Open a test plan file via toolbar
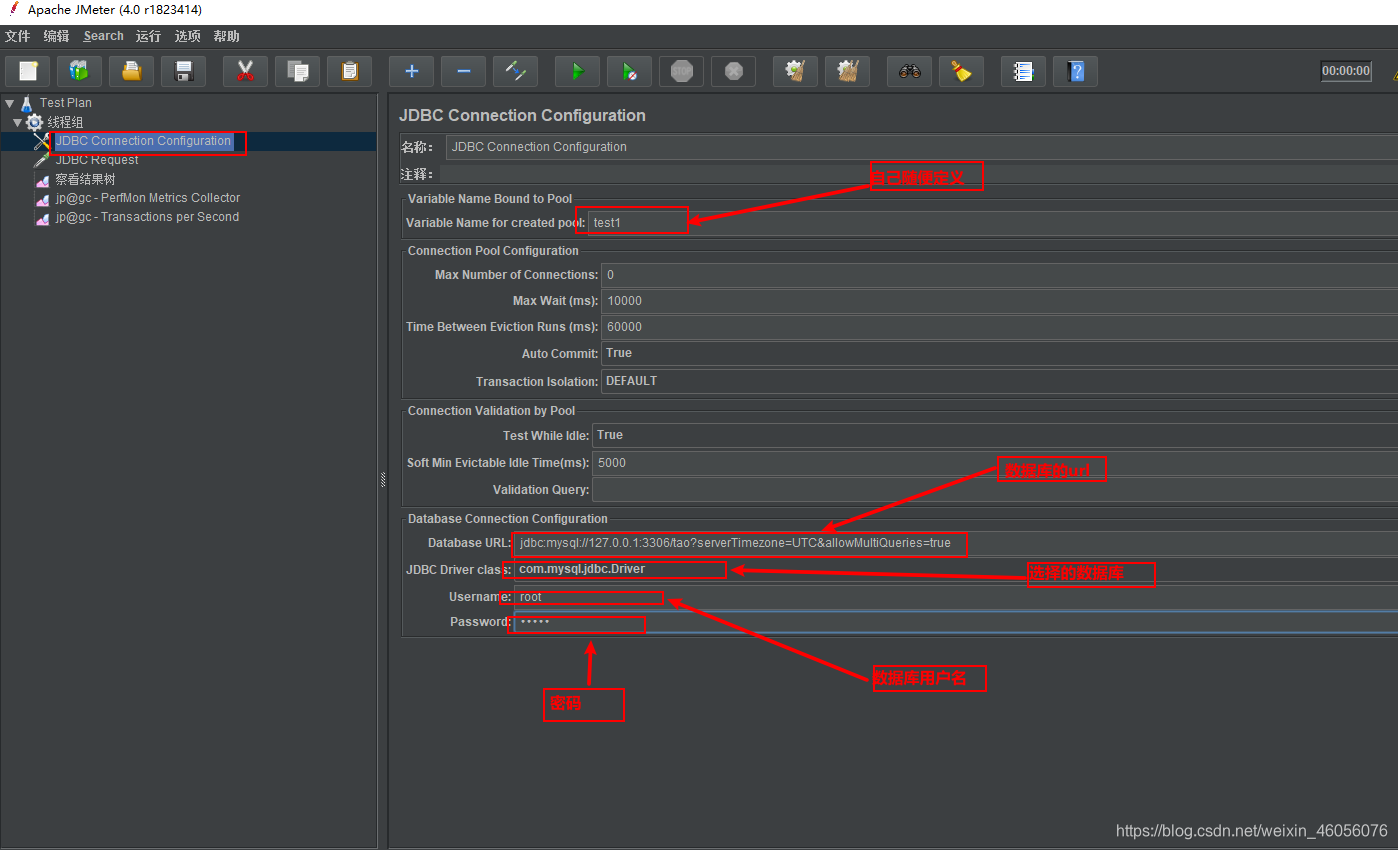 131,71
